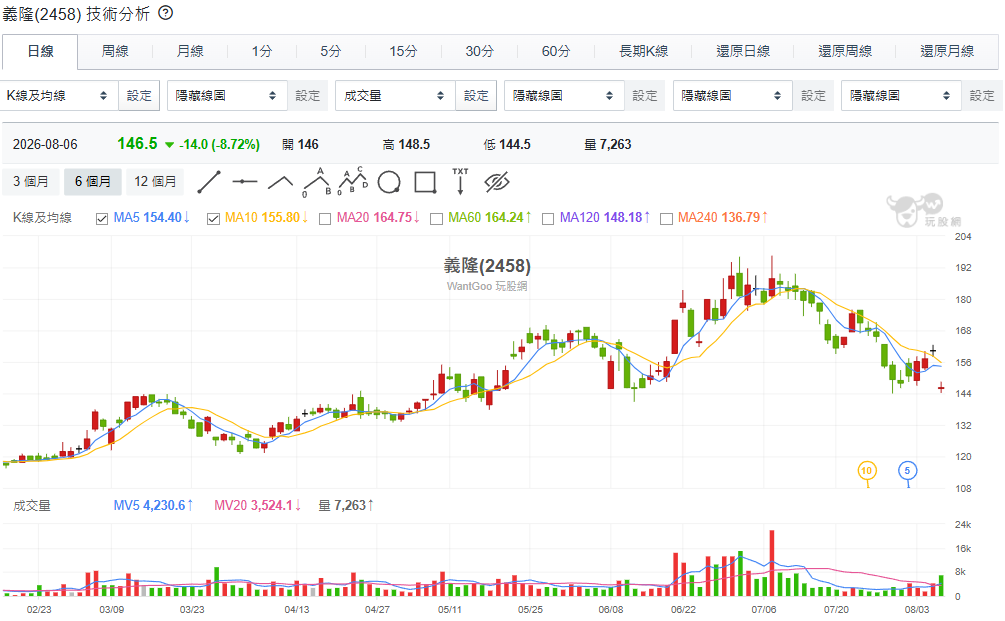Click 設定 beside the first 隱藏線圖

[x=308, y=95]
